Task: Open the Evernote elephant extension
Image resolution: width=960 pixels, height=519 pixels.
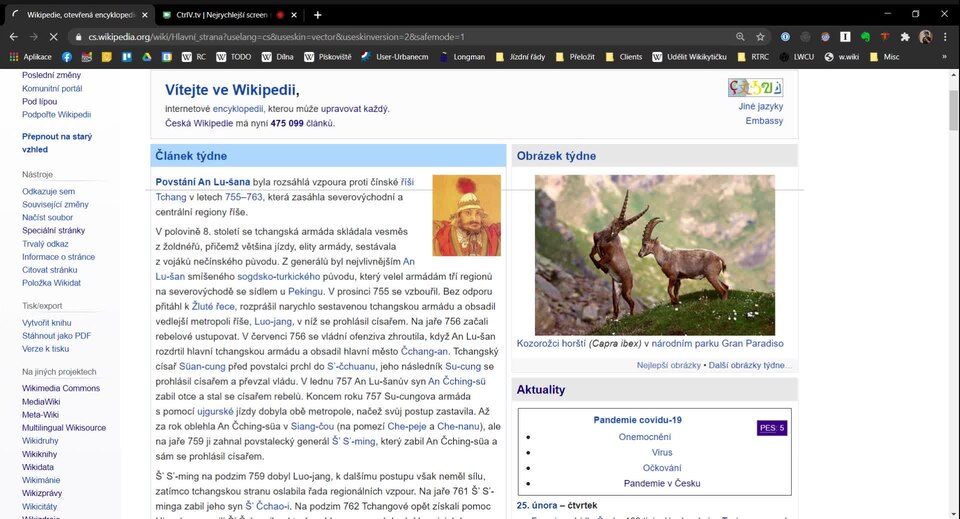Action: pos(865,37)
